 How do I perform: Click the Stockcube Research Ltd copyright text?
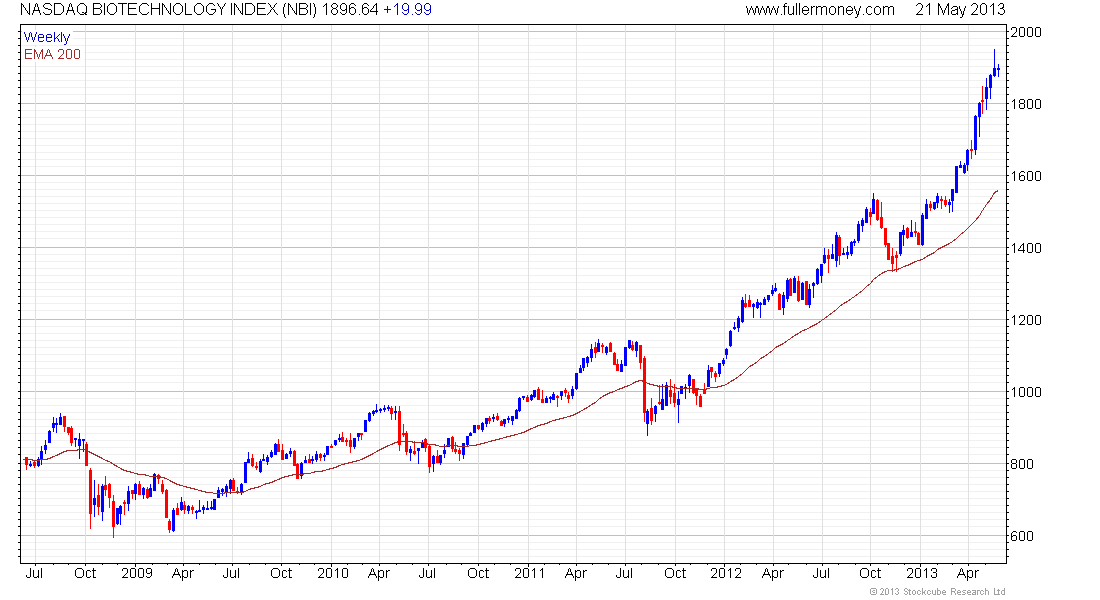pyautogui.click(x=938, y=592)
